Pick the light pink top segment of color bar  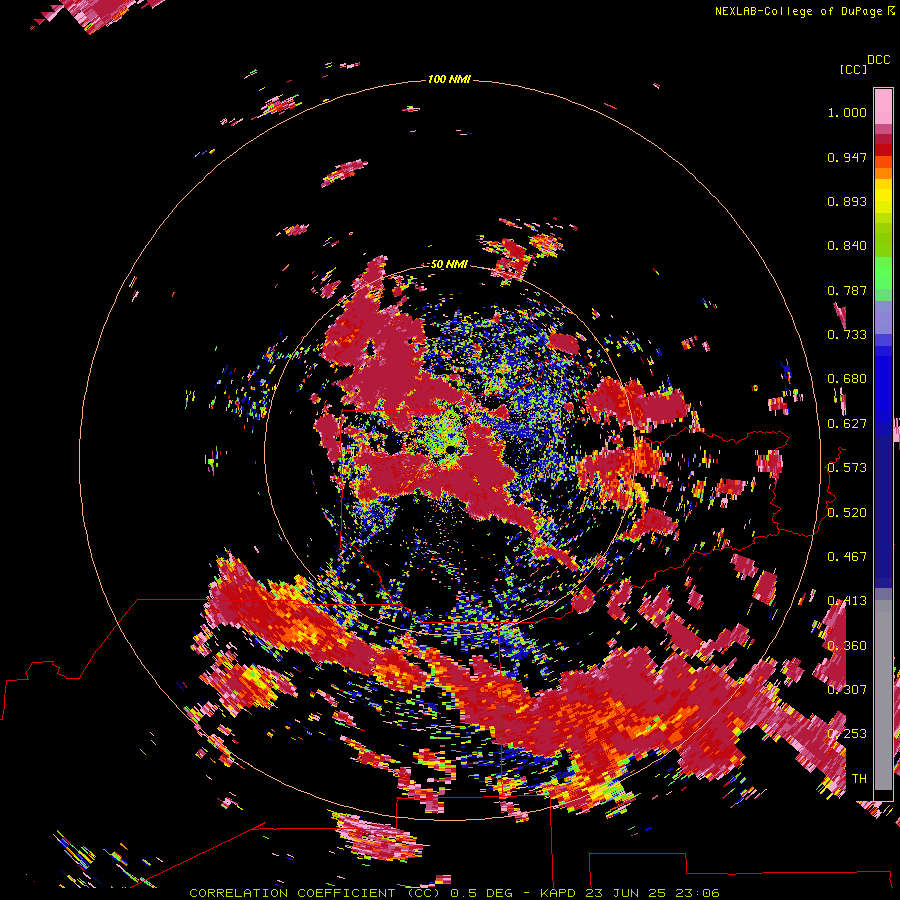pos(883,106)
